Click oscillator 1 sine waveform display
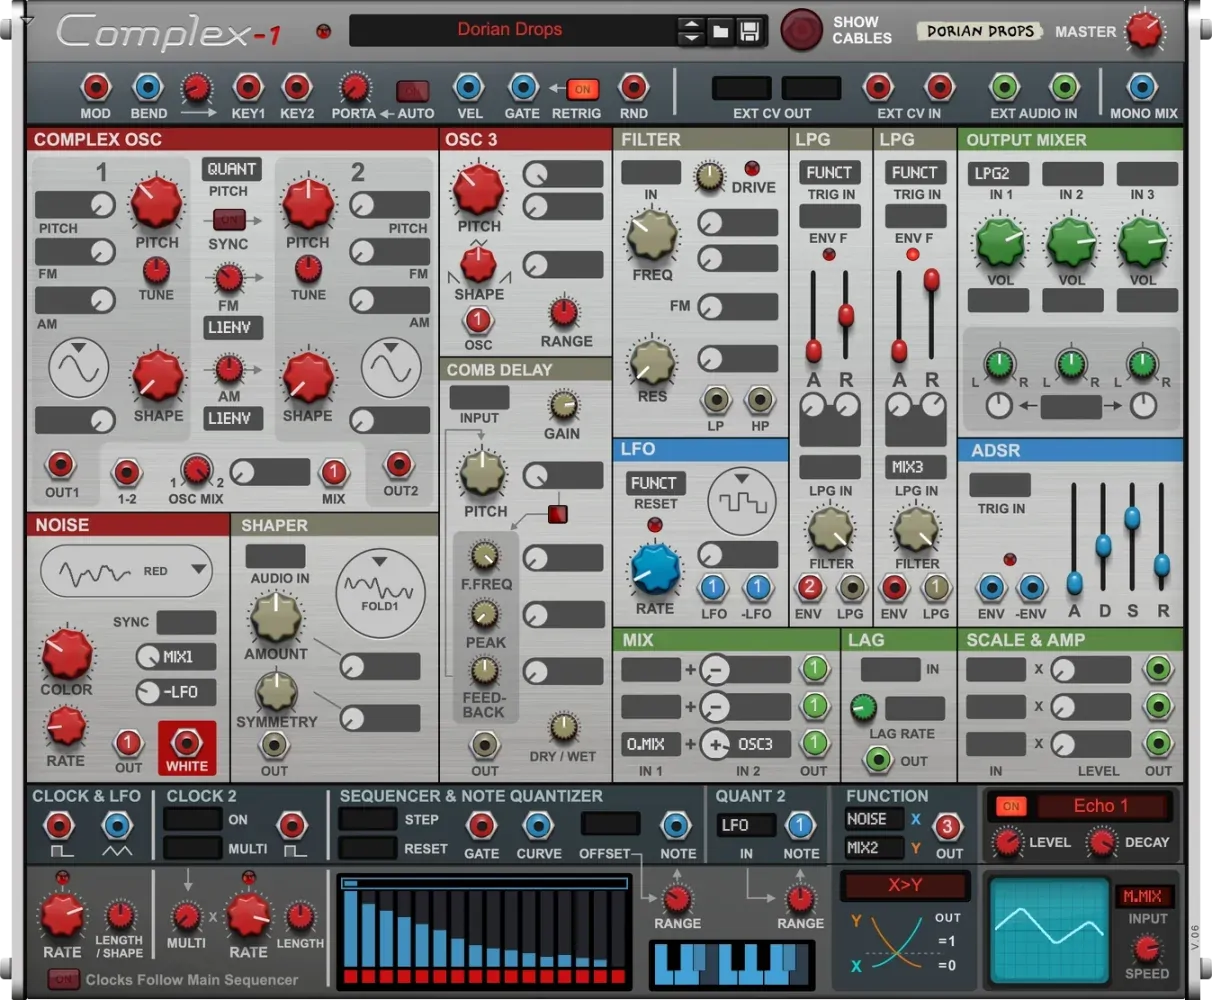This screenshot has width=1212, height=1000. (x=79, y=368)
